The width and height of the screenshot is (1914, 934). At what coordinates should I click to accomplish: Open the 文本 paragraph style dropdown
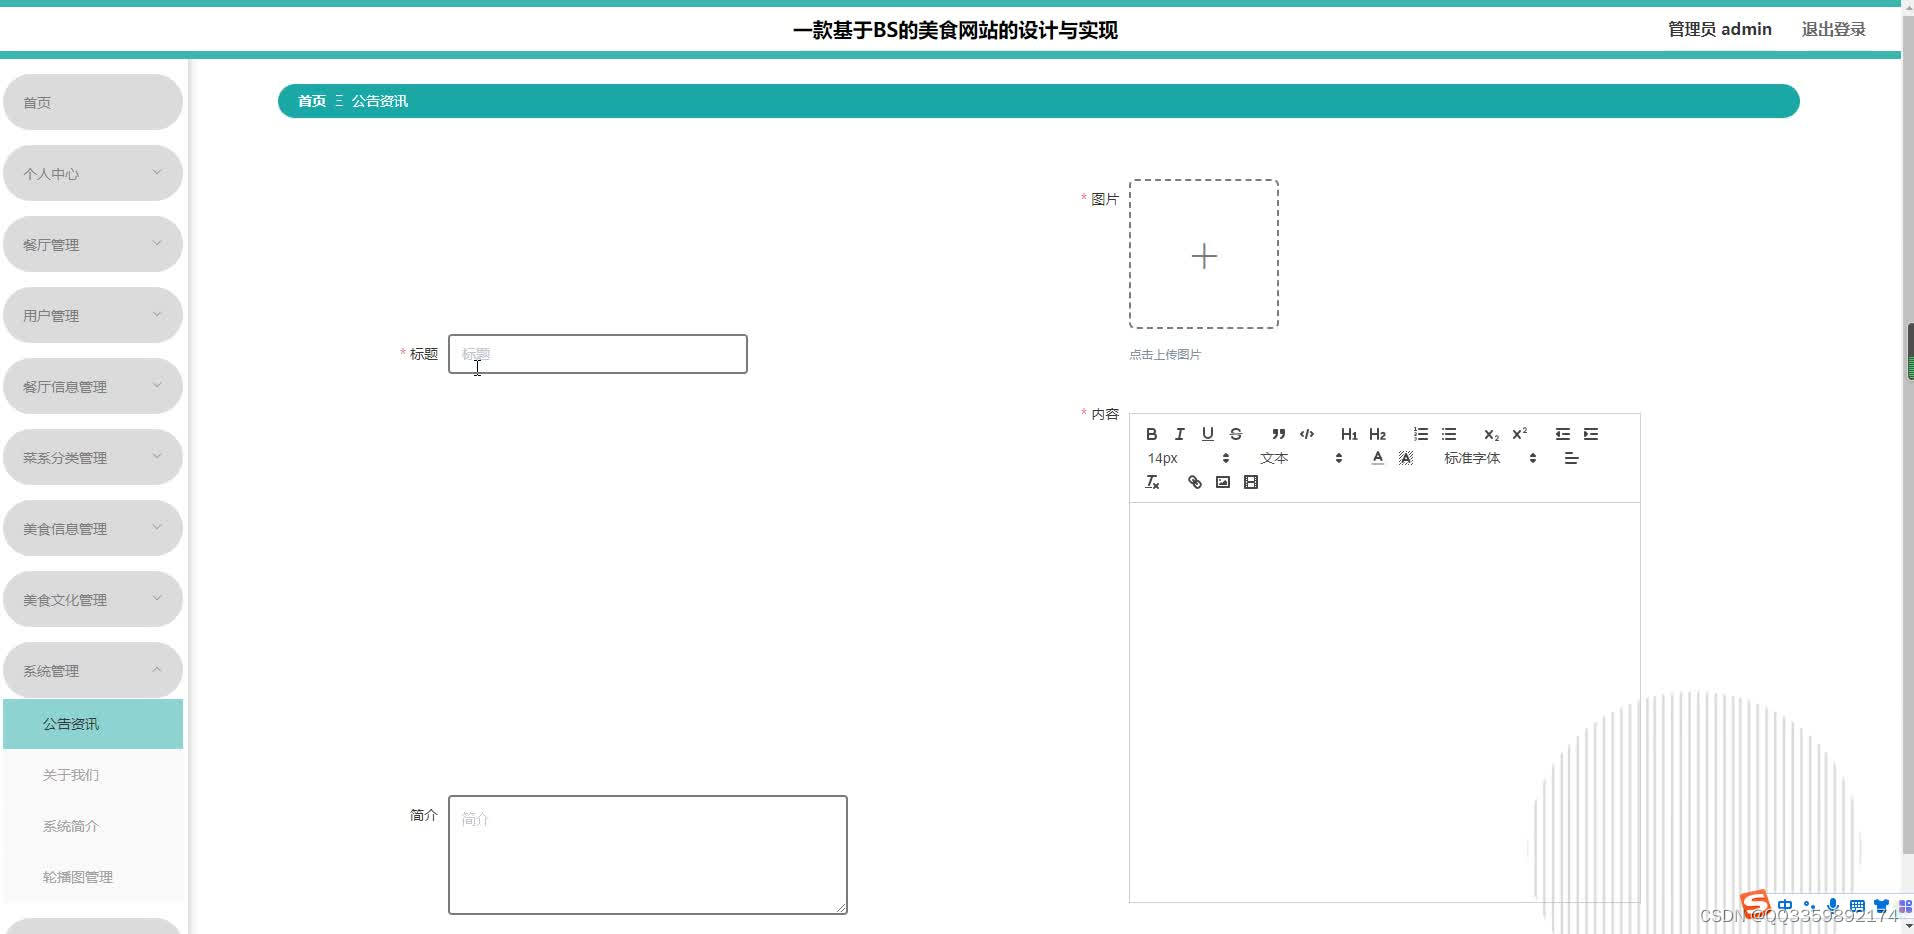(1300, 458)
